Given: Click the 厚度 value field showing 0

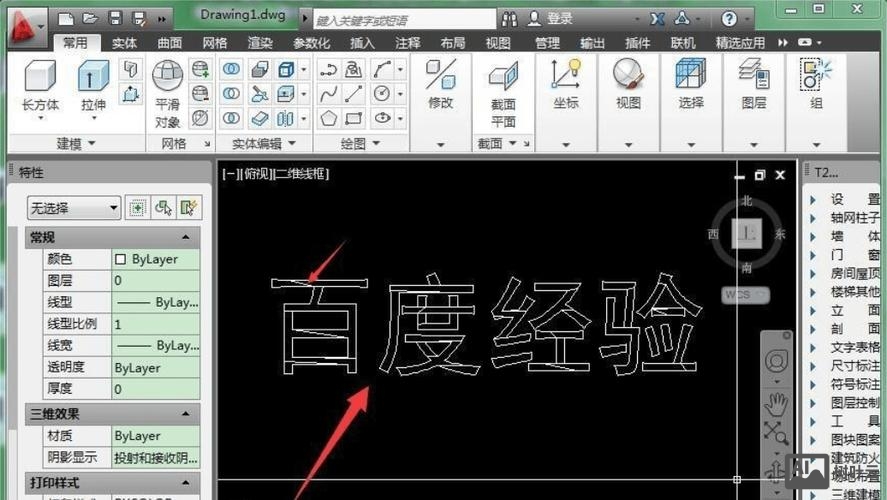Looking at the screenshot, I should tap(156, 389).
